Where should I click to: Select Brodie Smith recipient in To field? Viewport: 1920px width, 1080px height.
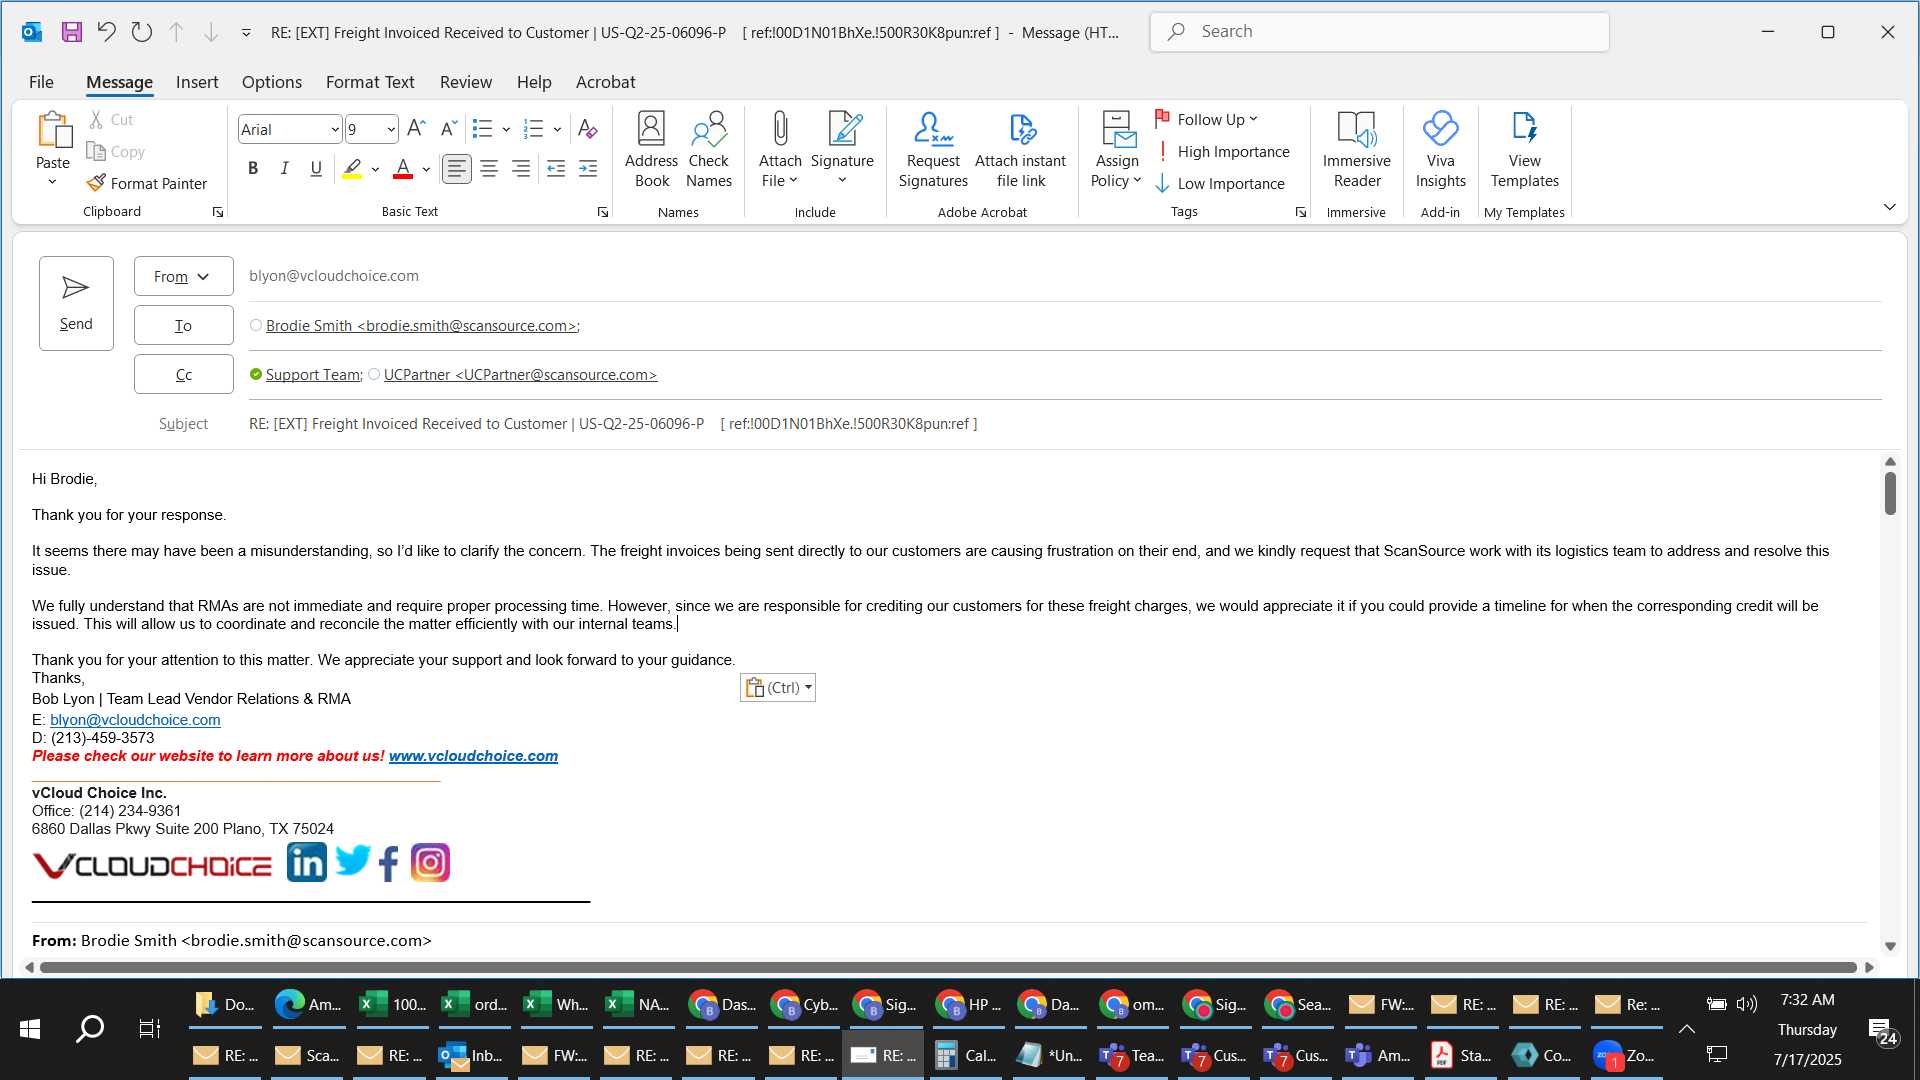(x=421, y=325)
